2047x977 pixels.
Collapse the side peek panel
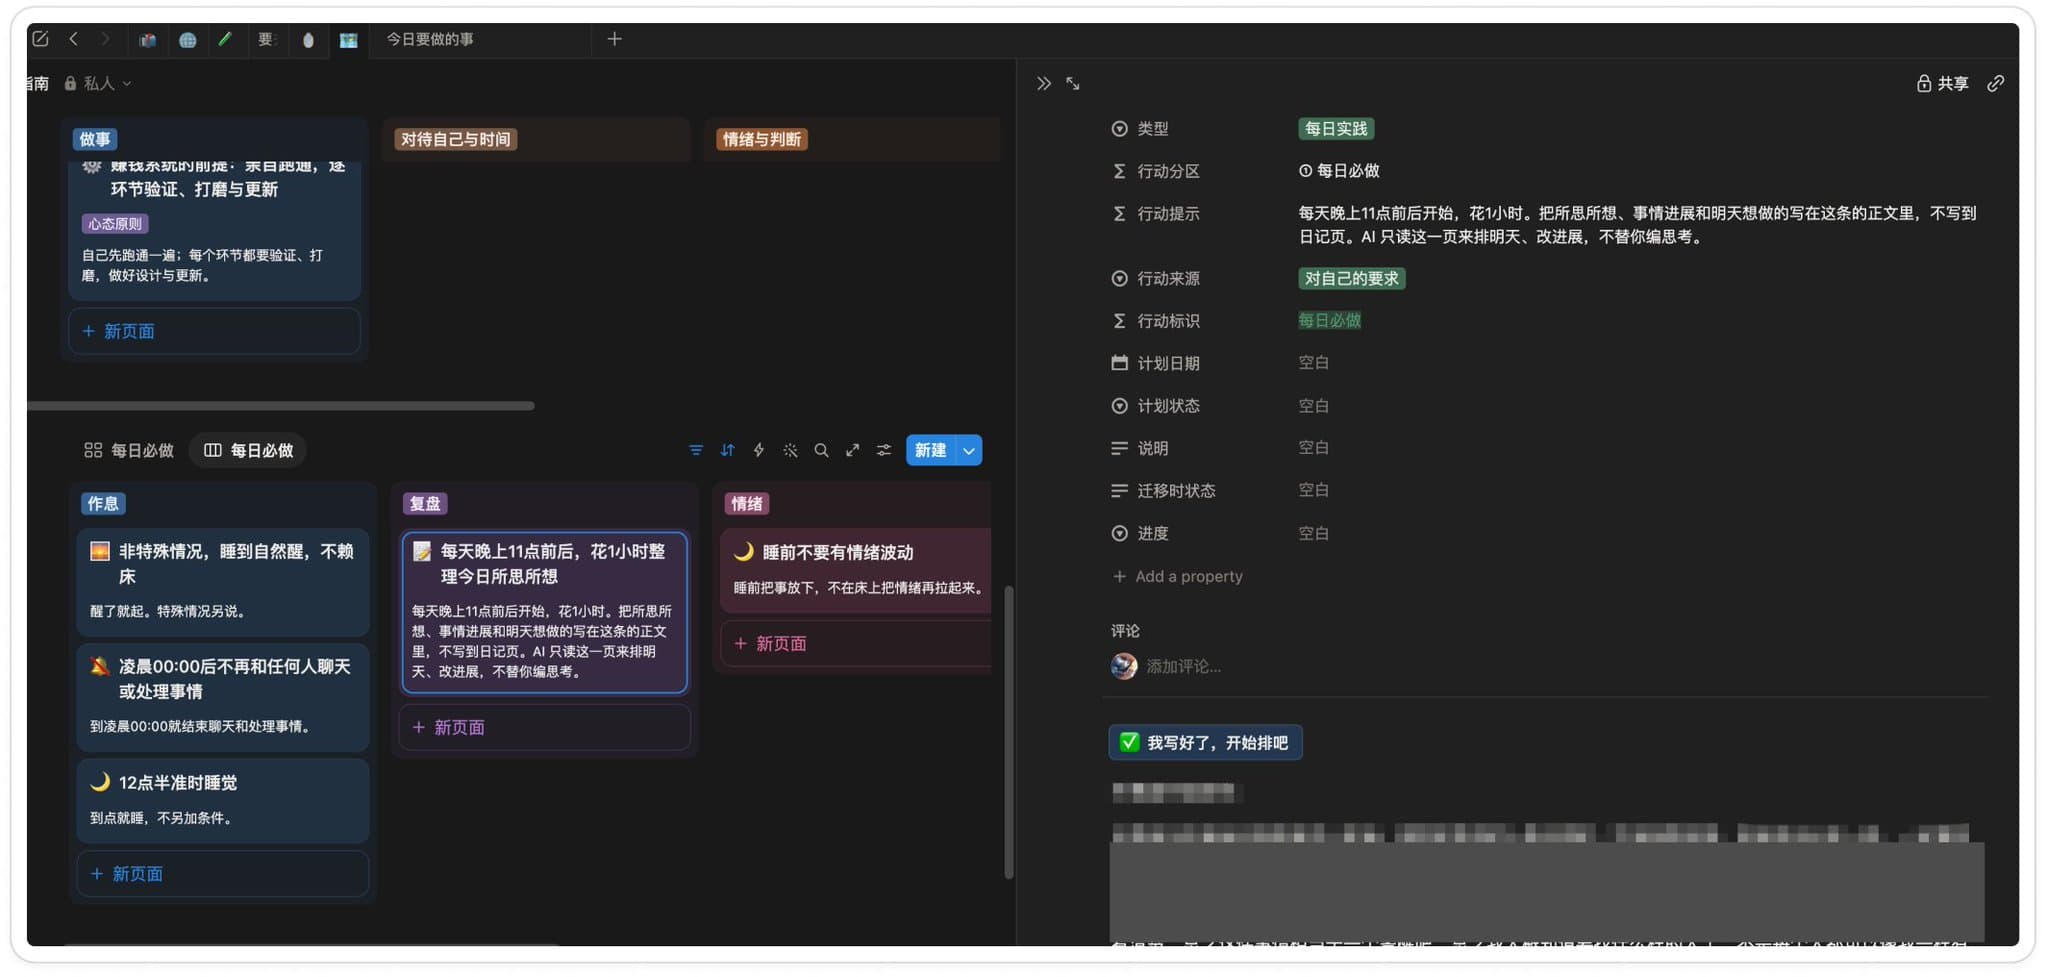pyautogui.click(x=1043, y=84)
